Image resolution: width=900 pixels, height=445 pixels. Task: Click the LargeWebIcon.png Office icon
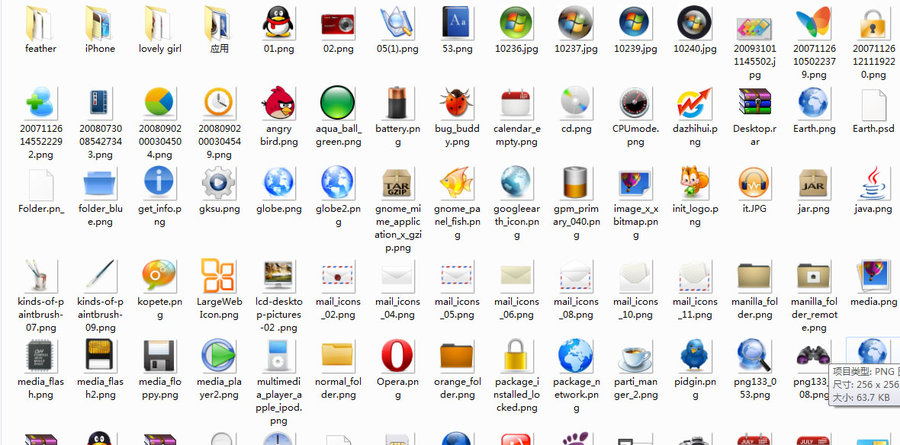click(218, 274)
